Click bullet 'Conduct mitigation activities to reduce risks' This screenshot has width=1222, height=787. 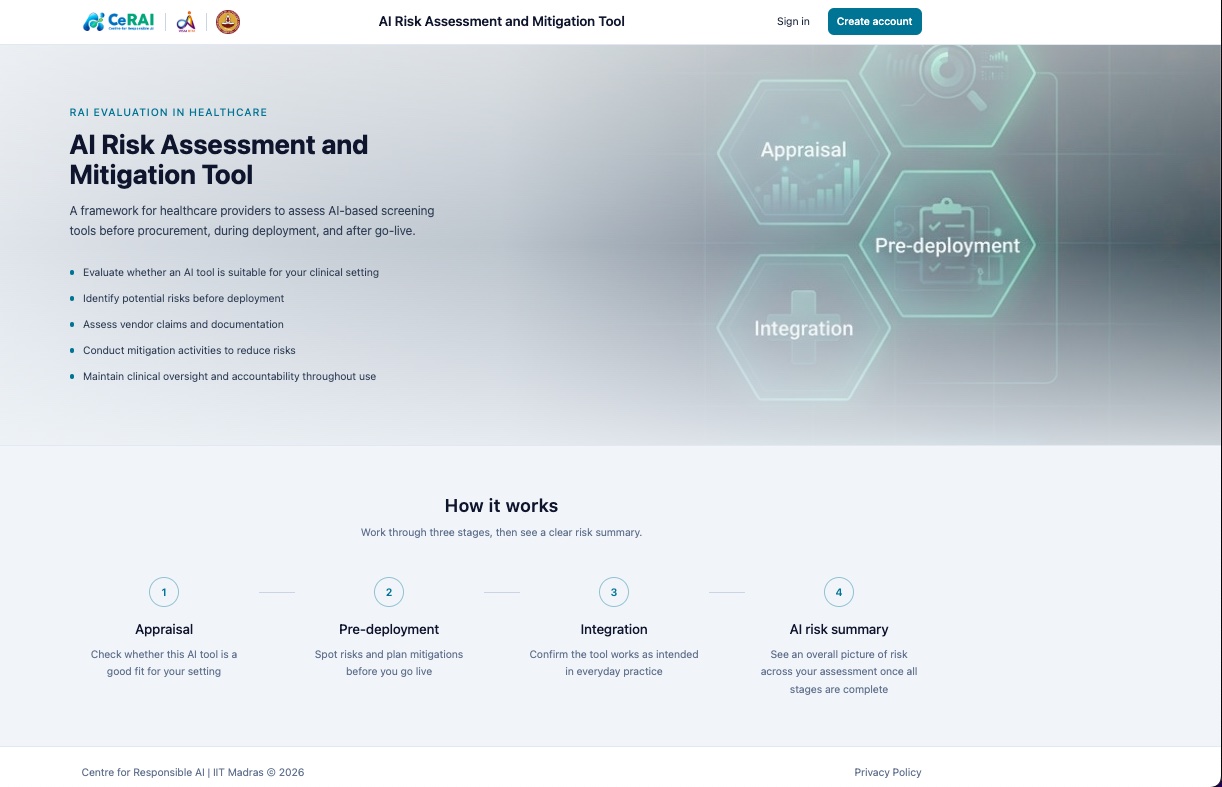click(189, 350)
